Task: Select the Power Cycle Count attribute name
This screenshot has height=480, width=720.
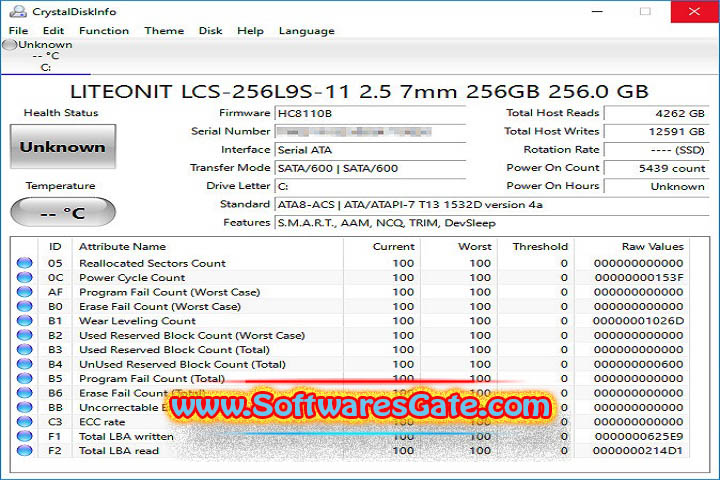Action: pyautogui.click(x=132, y=277)
